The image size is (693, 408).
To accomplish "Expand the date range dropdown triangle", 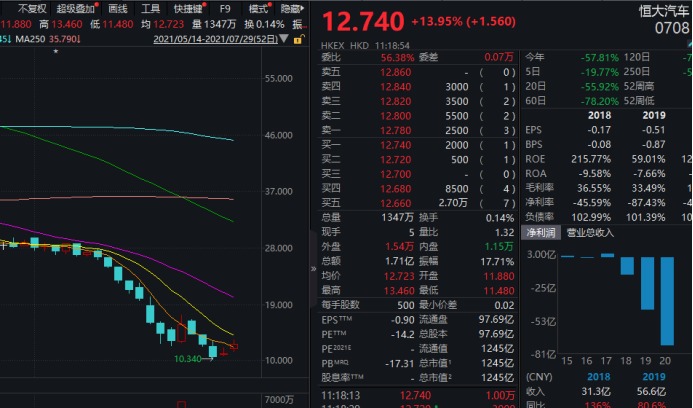I will 284,39.
